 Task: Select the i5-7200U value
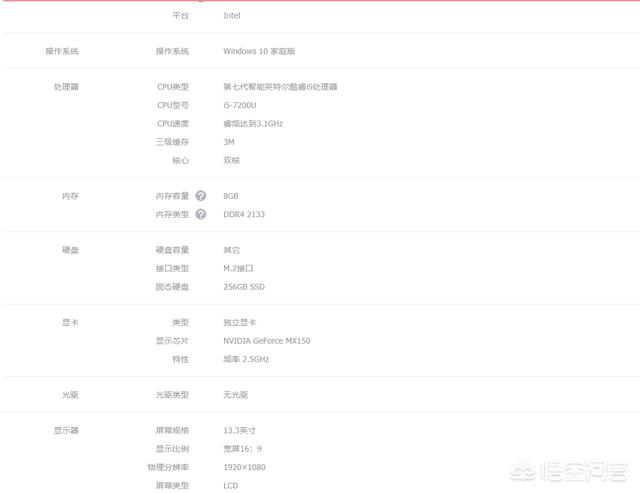point(240,105)
